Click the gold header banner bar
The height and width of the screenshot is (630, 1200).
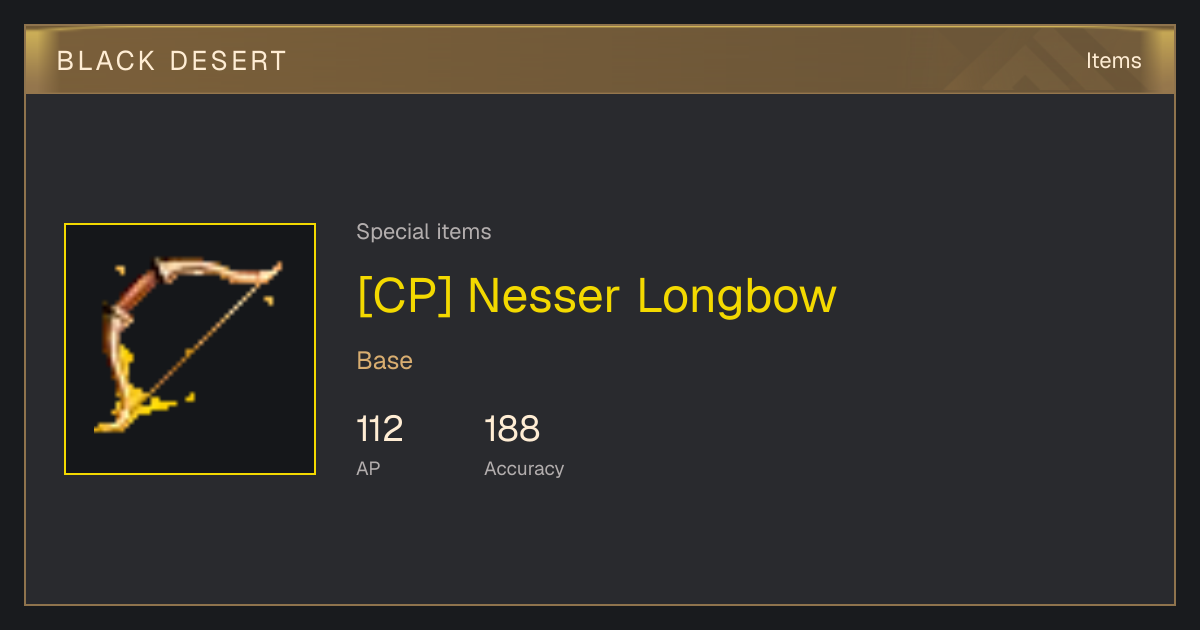click(x=600, y=61)
